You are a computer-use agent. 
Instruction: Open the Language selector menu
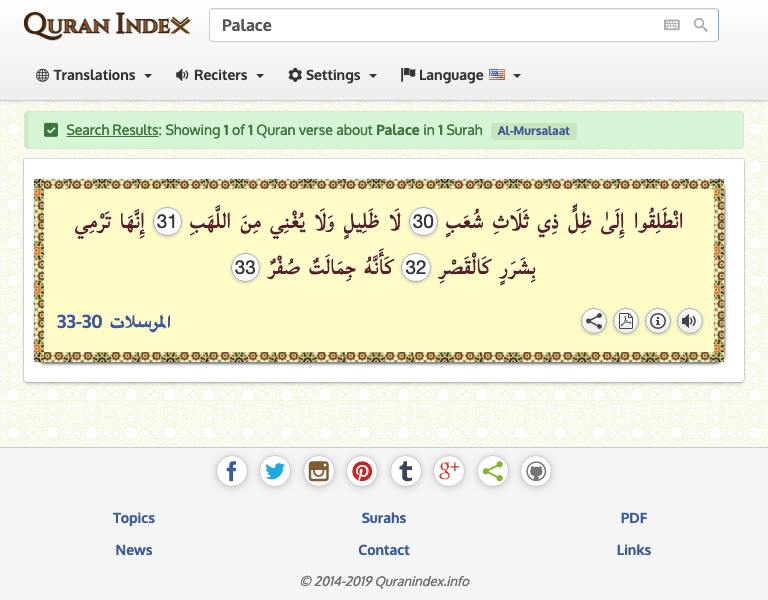(x=460, y=75)
